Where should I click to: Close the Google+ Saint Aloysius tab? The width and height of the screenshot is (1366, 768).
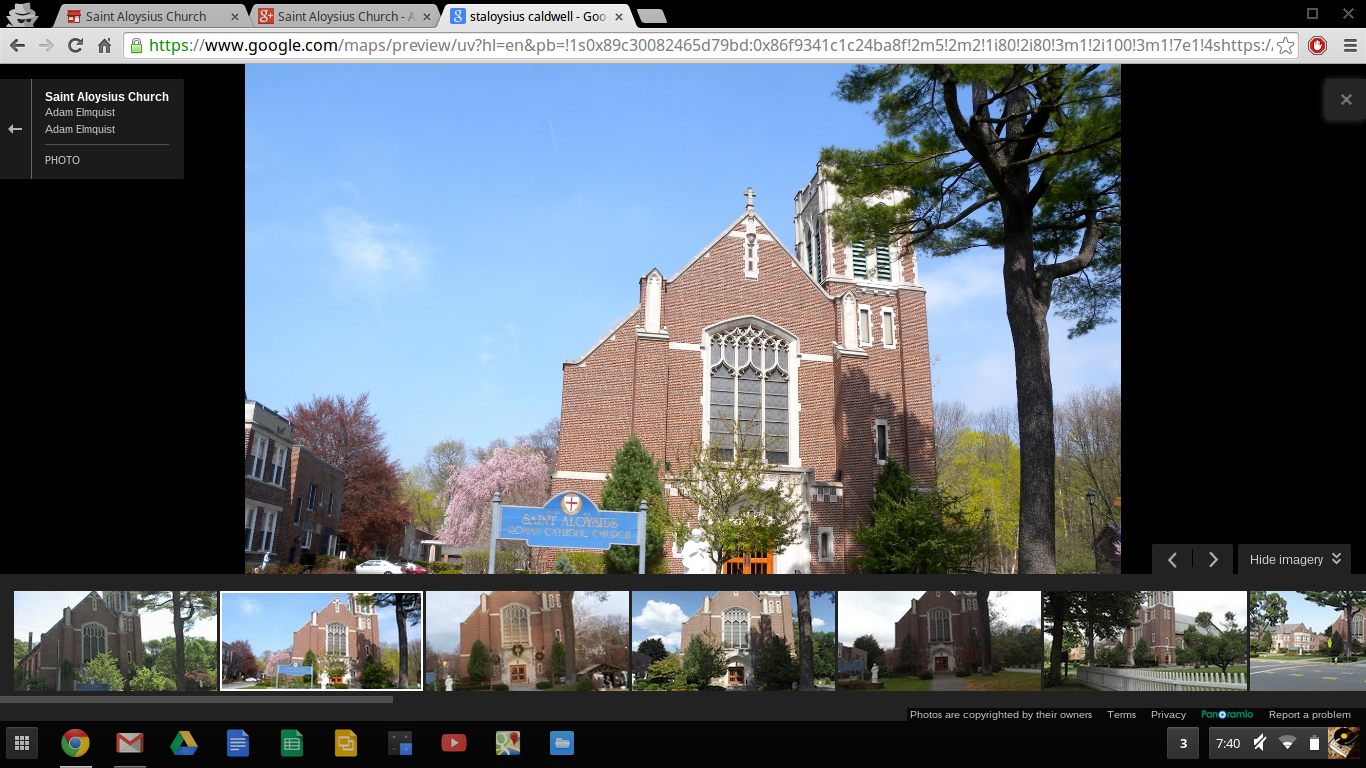tap(425, 16)
